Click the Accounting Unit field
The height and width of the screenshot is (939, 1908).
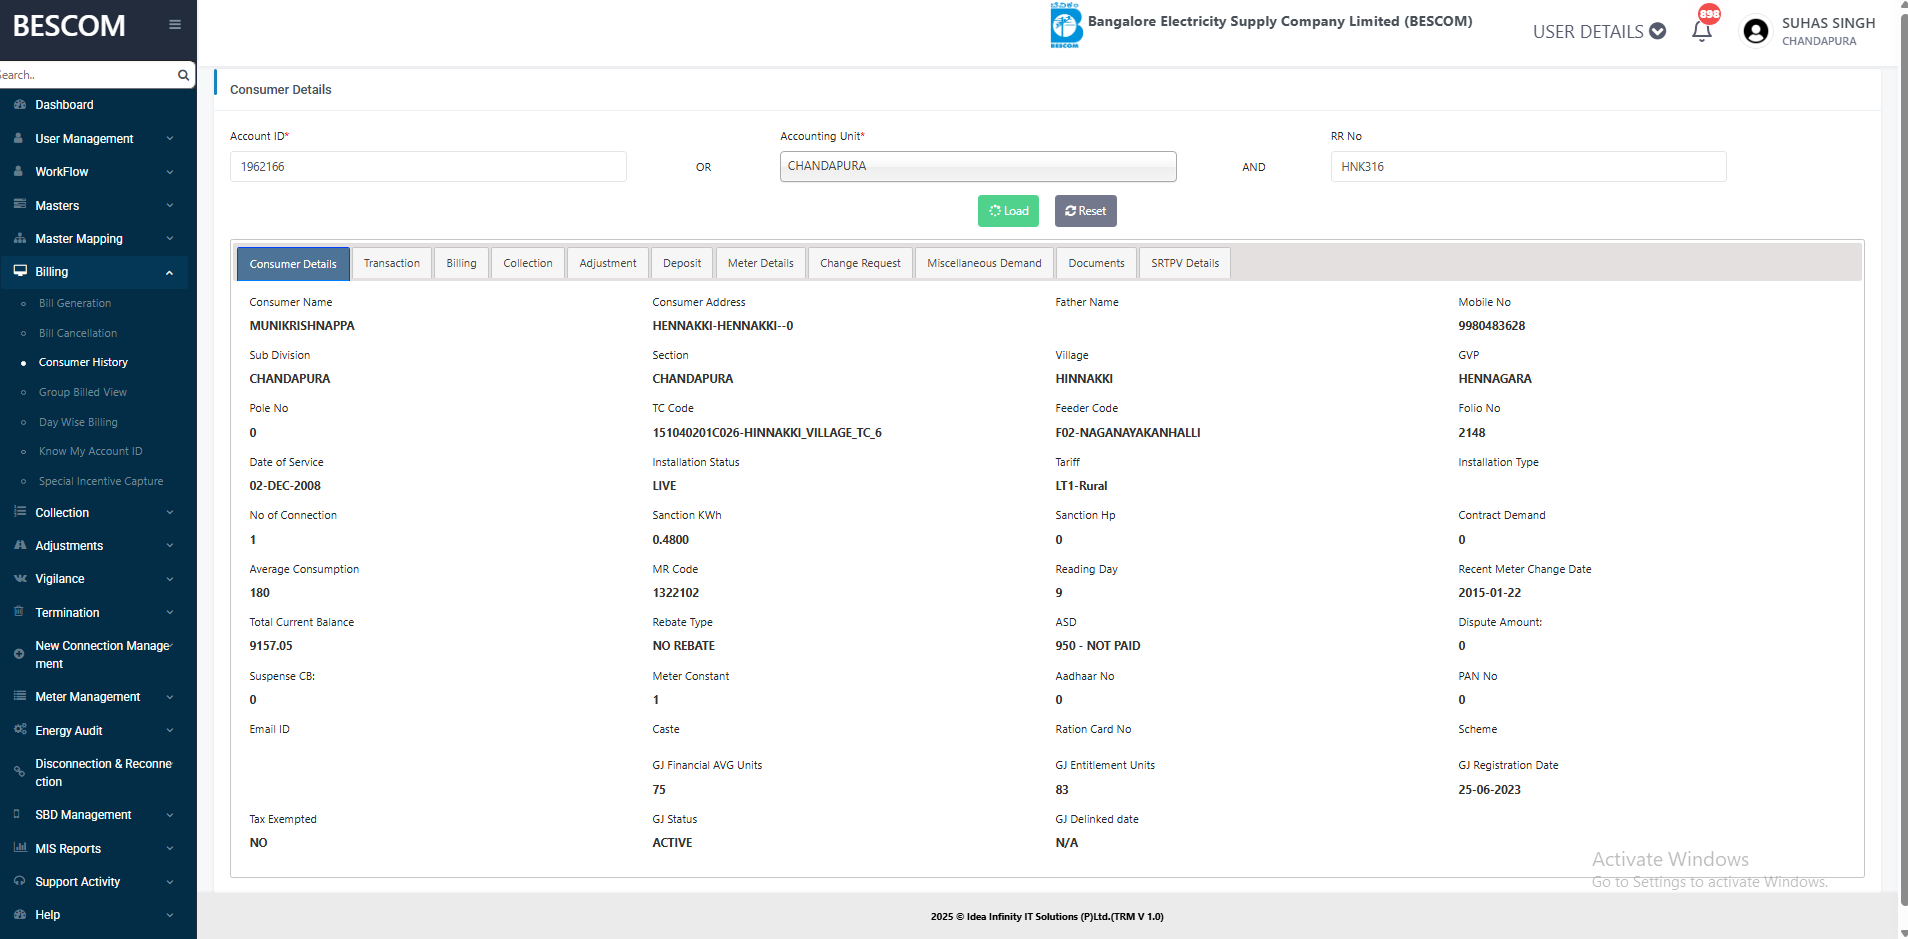point(978,166)
